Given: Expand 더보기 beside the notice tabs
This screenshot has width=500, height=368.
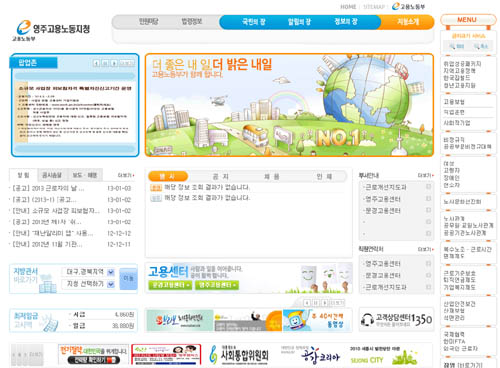Looking at the screenshot, I should click(x=126, y=175).
